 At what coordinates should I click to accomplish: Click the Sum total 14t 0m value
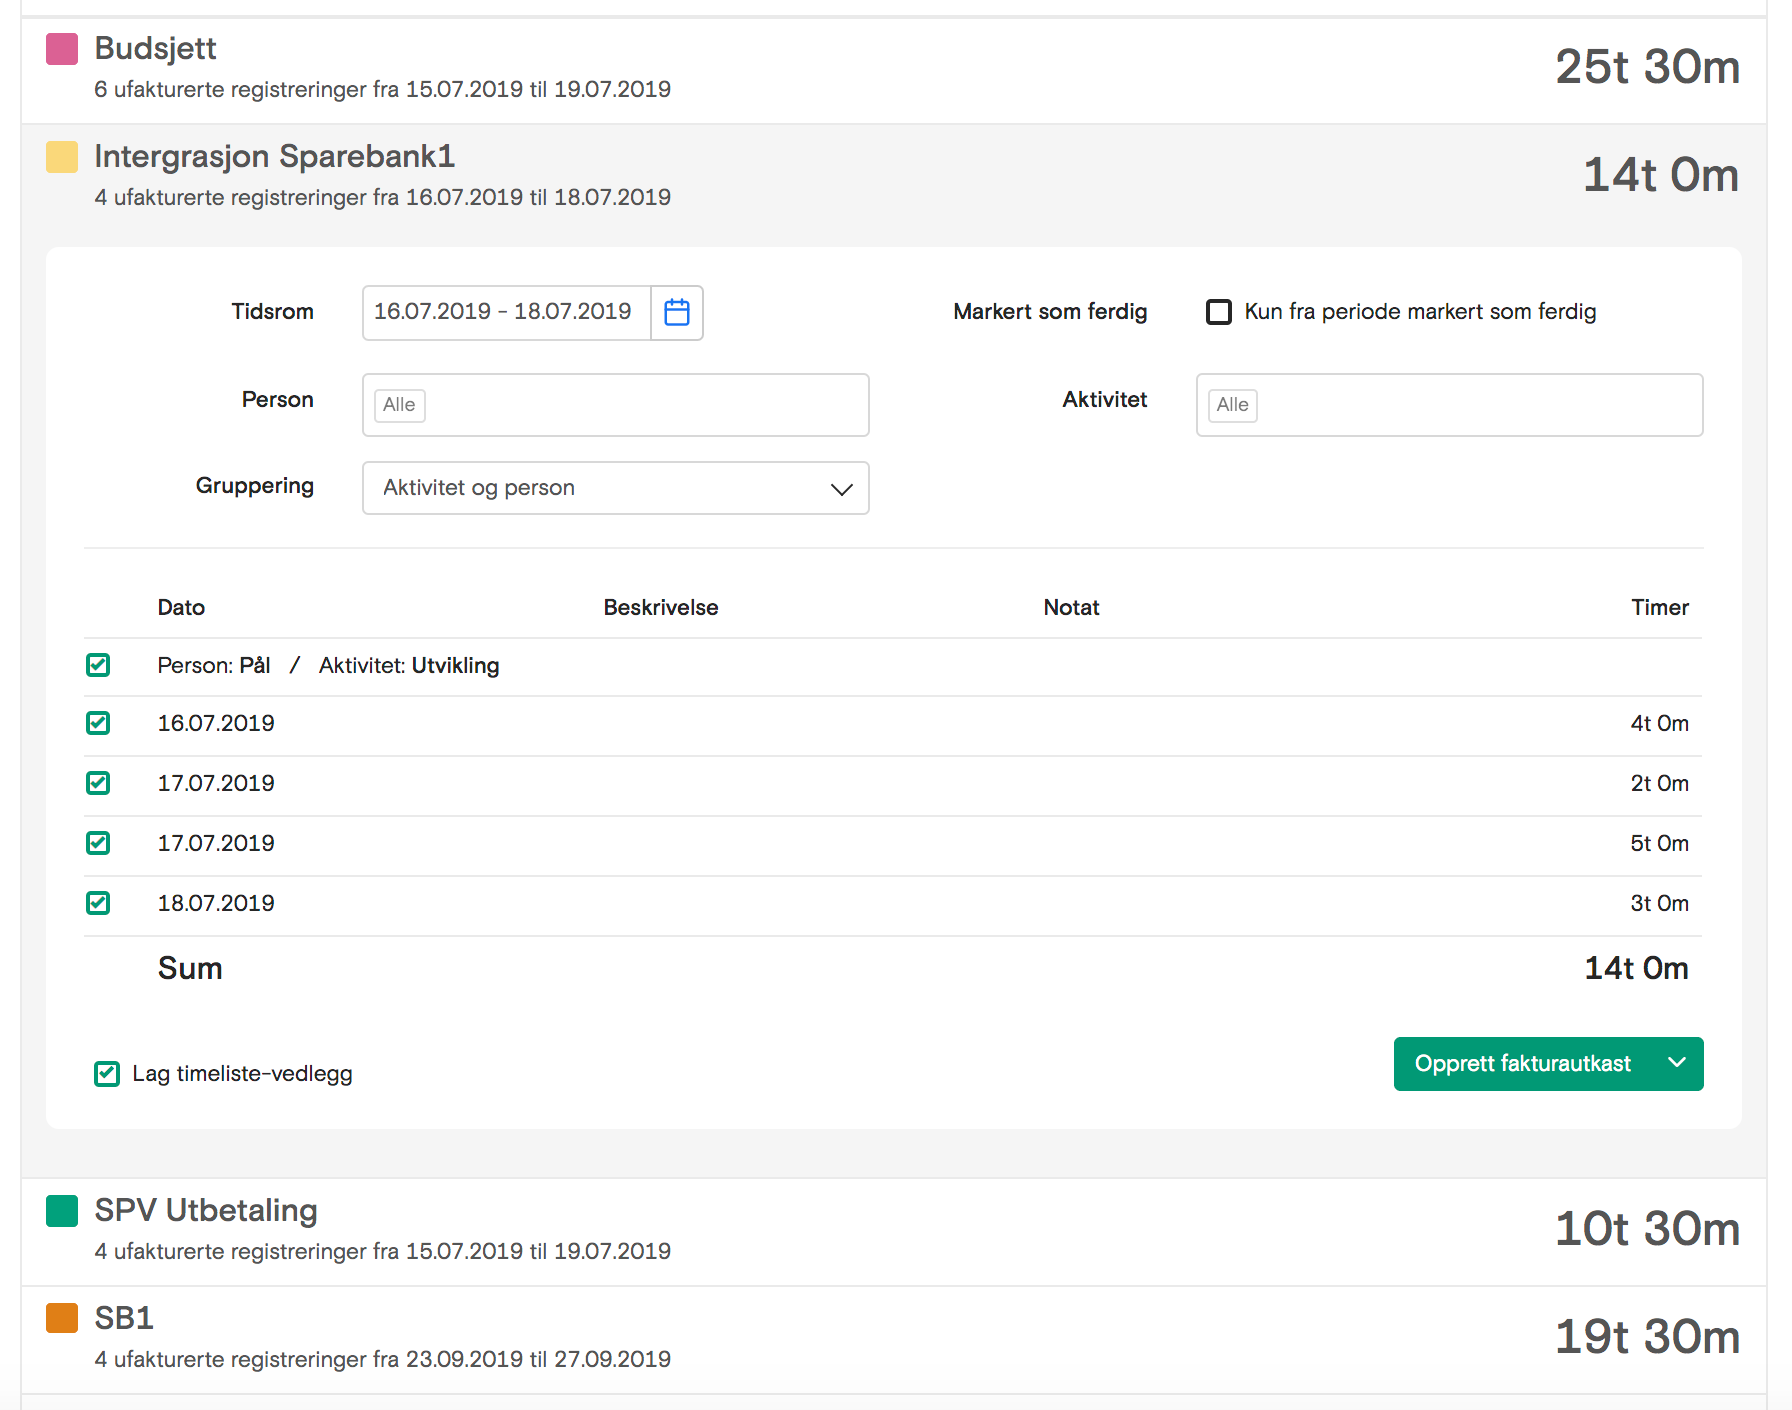pyautogui.click(x=1636, y=968)
